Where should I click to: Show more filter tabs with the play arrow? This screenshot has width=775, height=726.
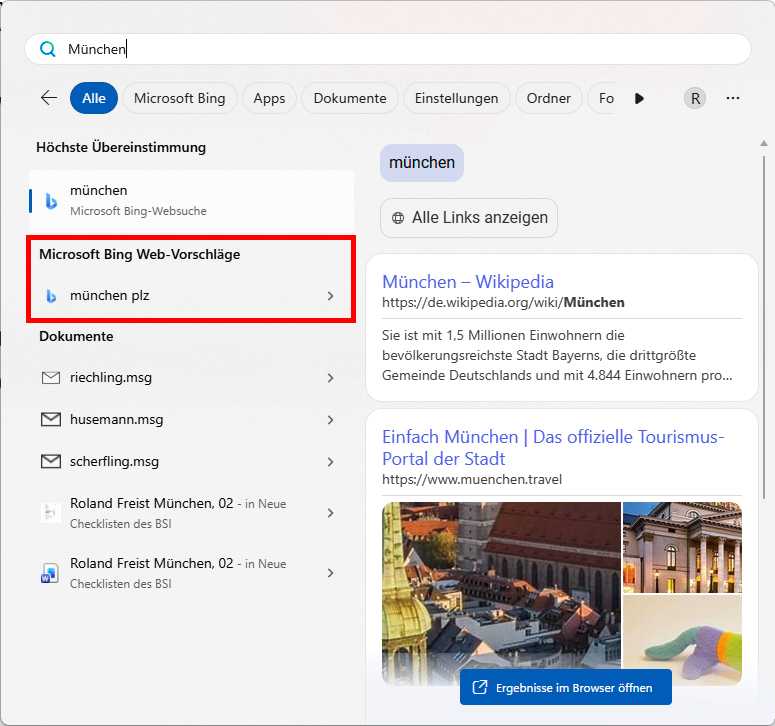point(639,98)
